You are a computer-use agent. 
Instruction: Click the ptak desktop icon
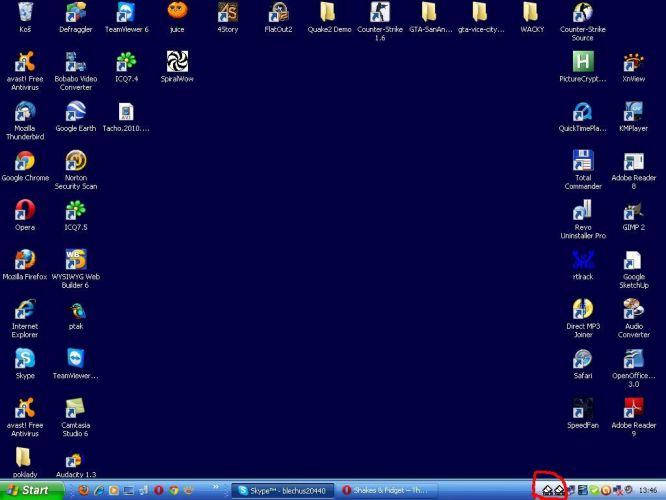point(76,314)
